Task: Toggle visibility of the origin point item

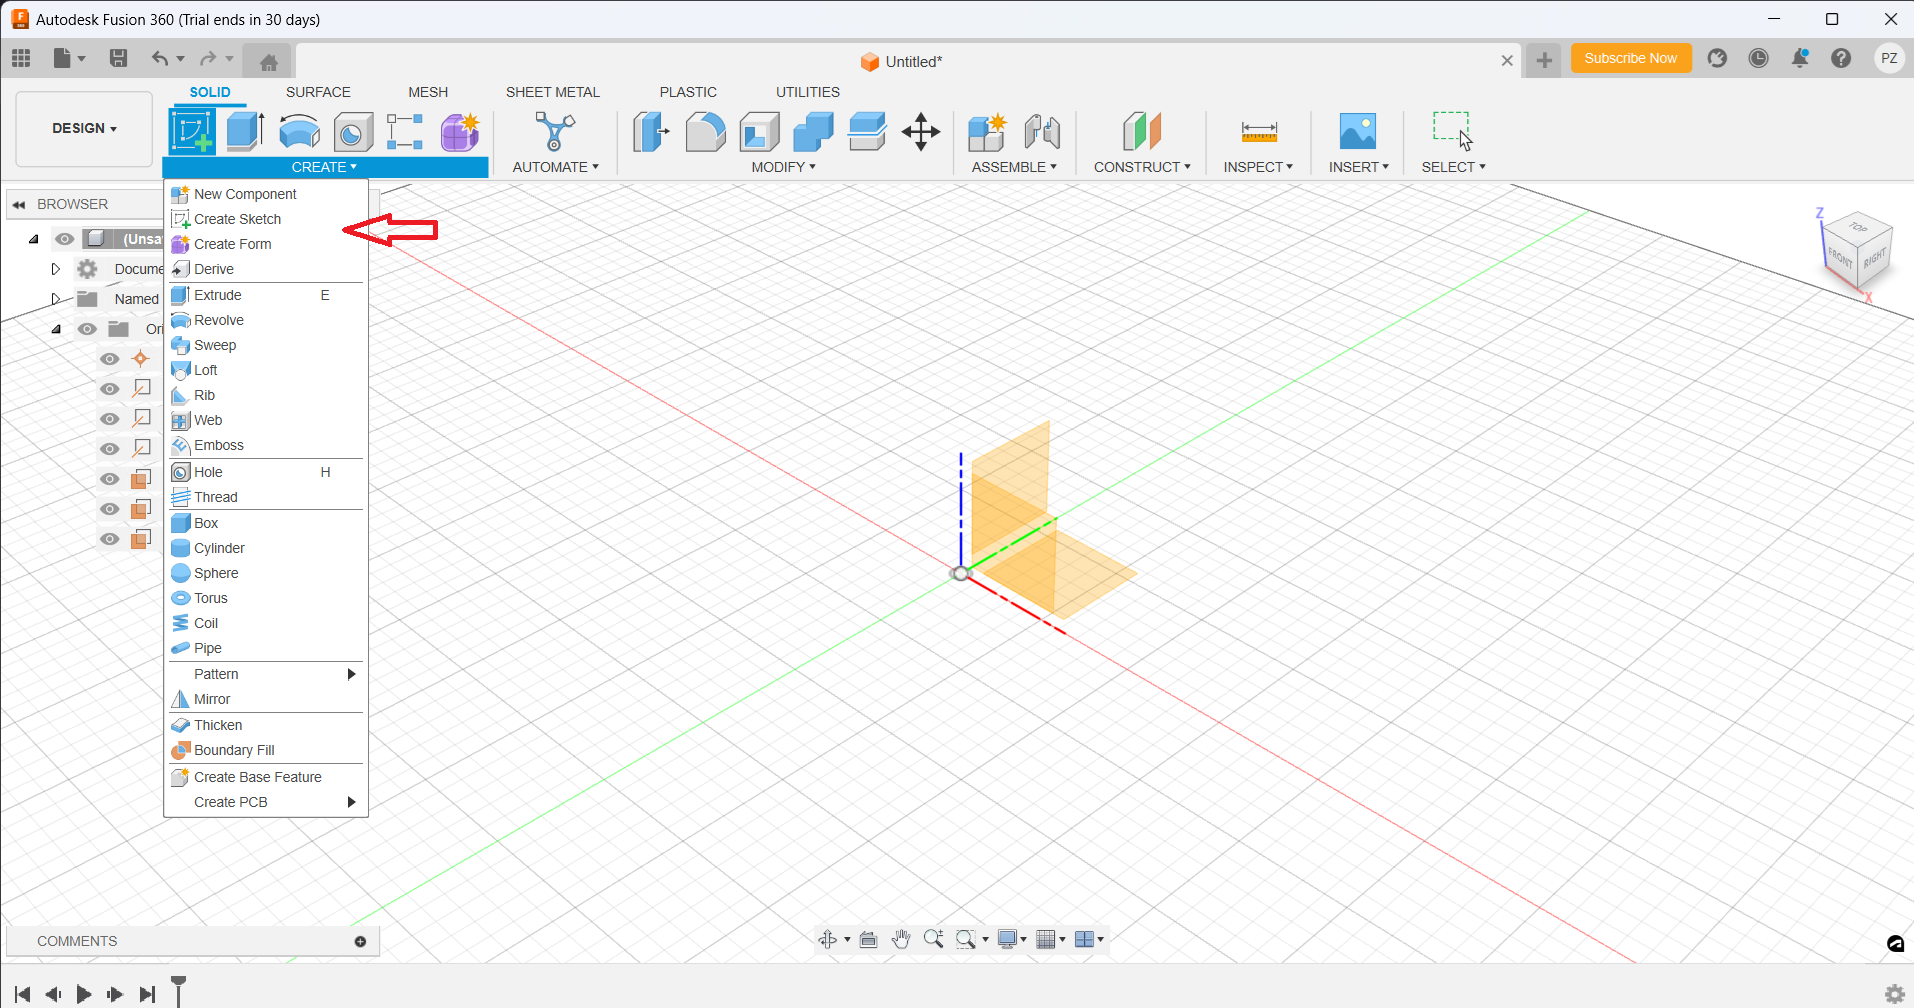Action: point(110,359)
